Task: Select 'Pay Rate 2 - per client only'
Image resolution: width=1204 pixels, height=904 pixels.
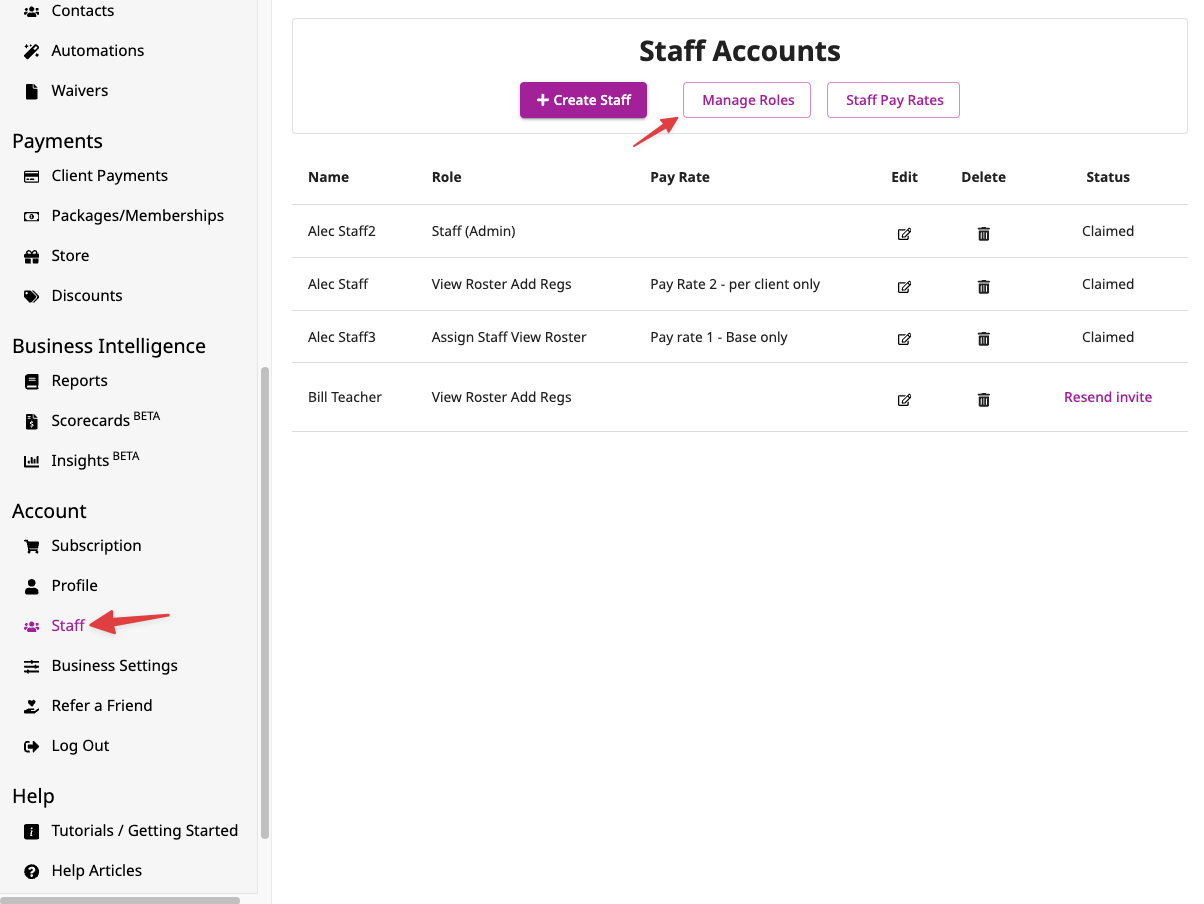Action: tap(735, 284)
